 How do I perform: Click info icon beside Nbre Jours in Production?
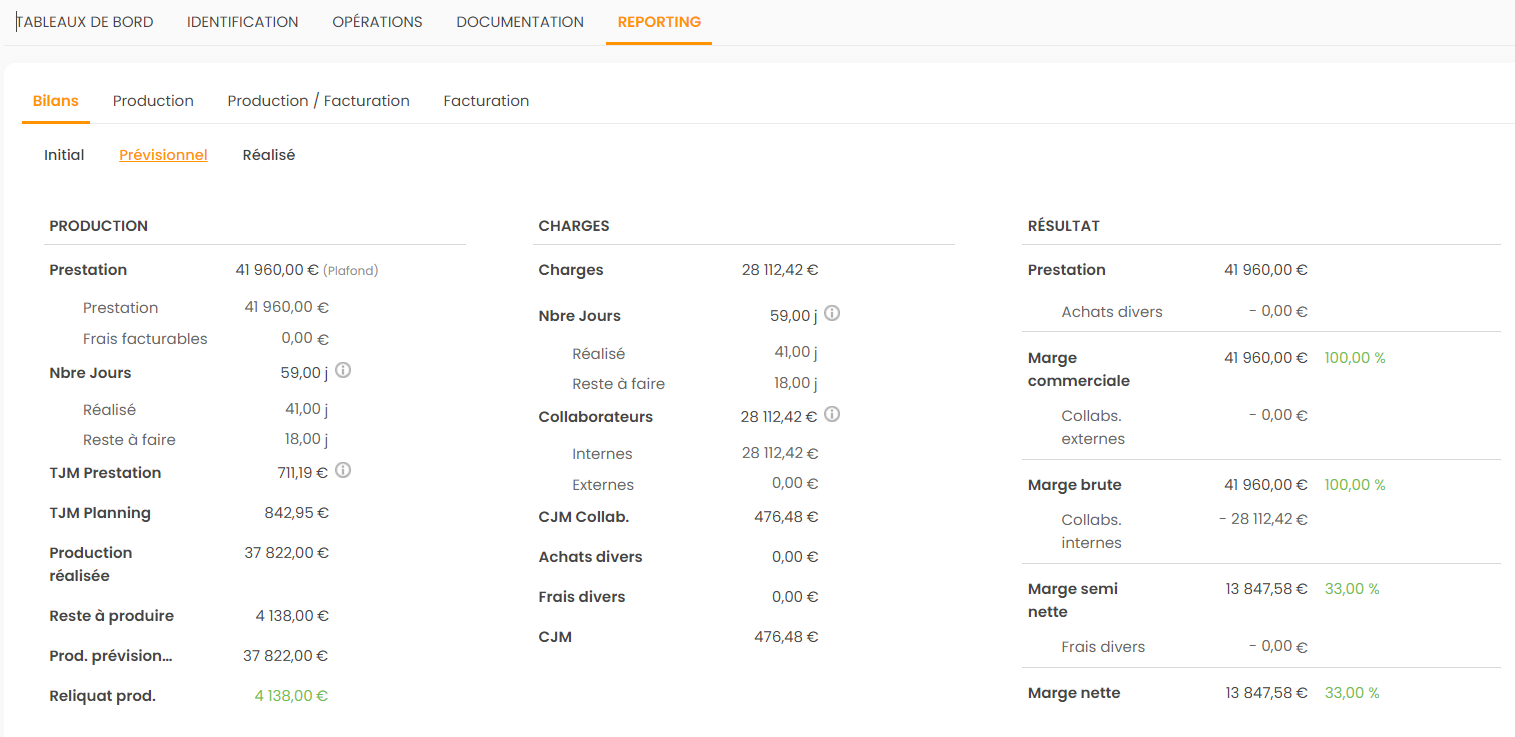click(x=343, y=371)
